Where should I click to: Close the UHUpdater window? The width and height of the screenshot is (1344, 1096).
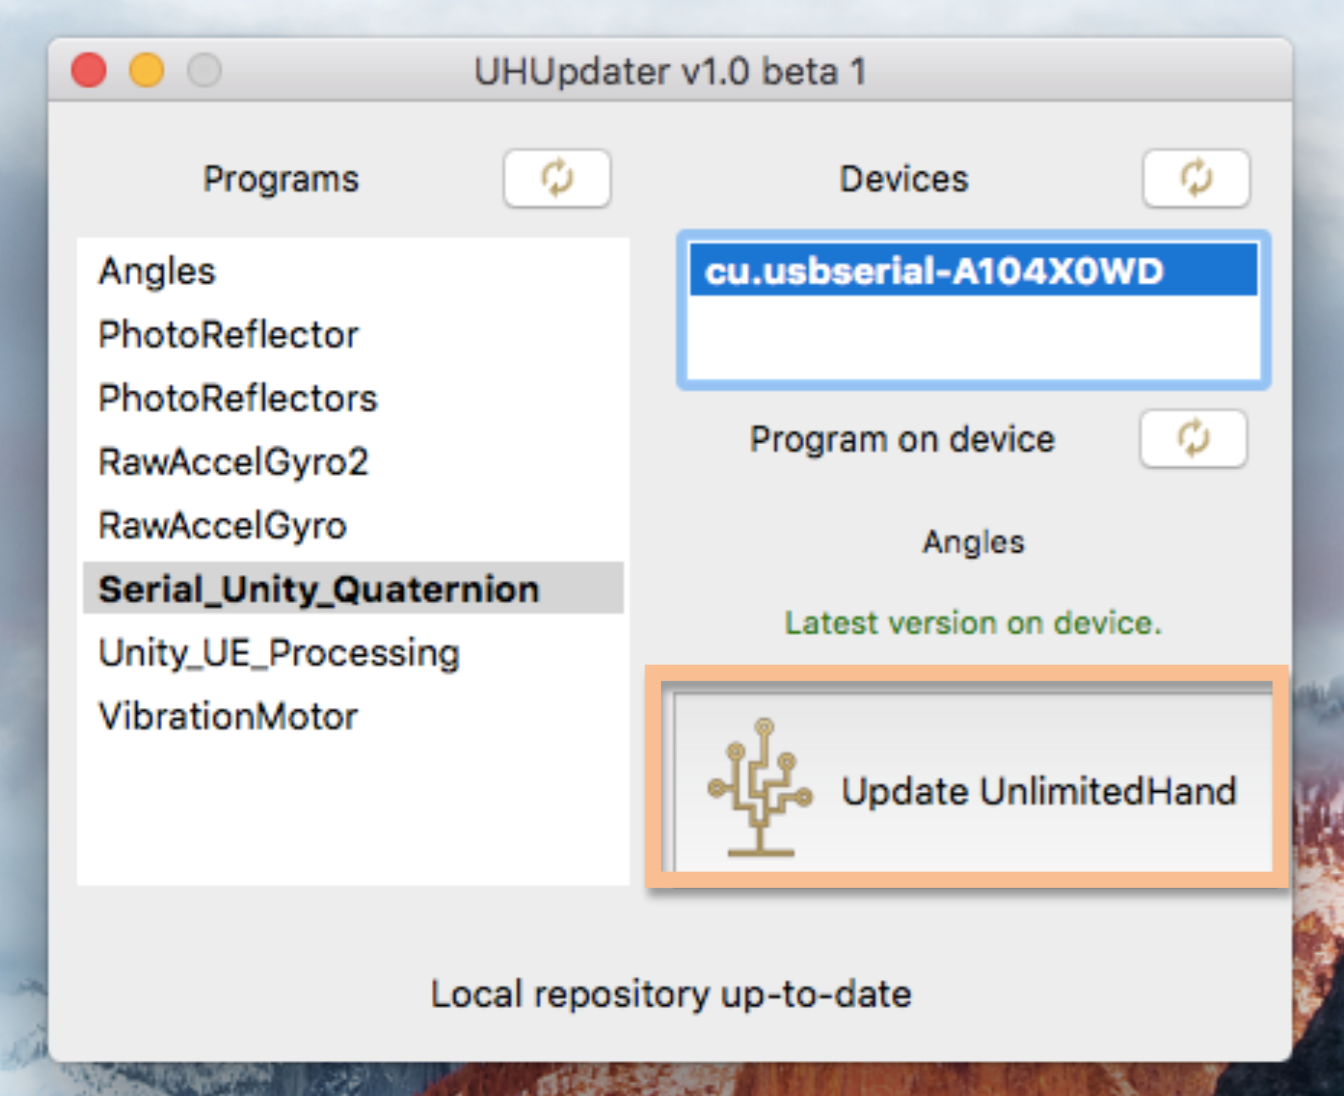[x=89, y=70]
